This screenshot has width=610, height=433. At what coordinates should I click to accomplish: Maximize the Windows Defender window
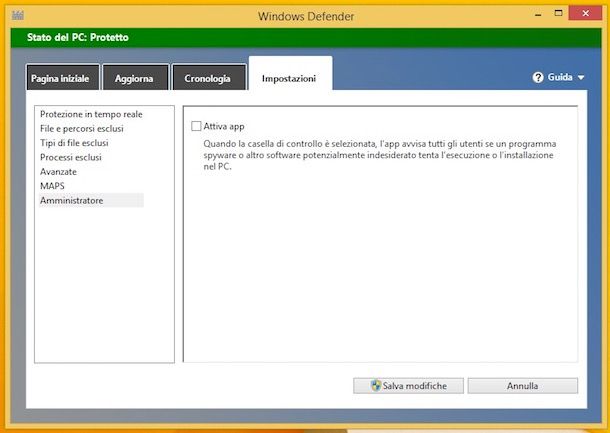tap(558, 13)
